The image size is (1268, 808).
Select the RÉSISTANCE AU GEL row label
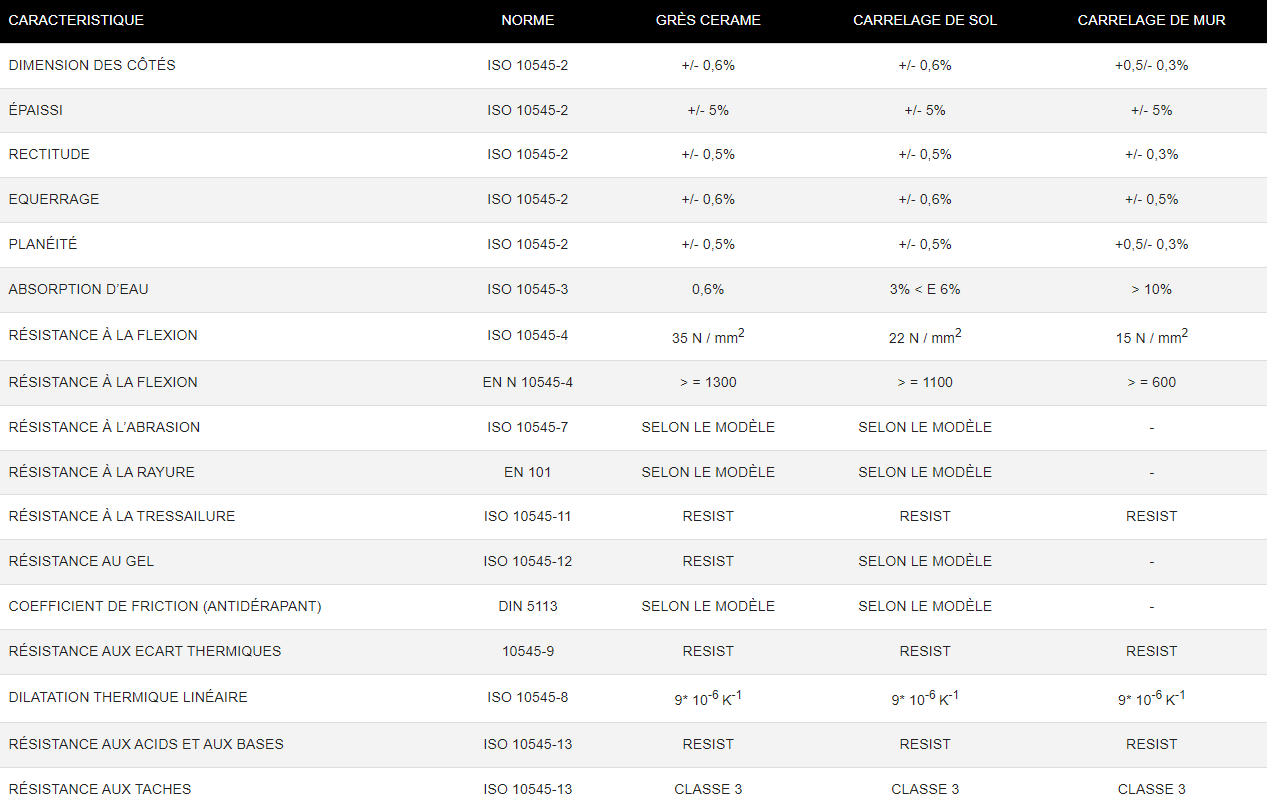pos(81,561)
